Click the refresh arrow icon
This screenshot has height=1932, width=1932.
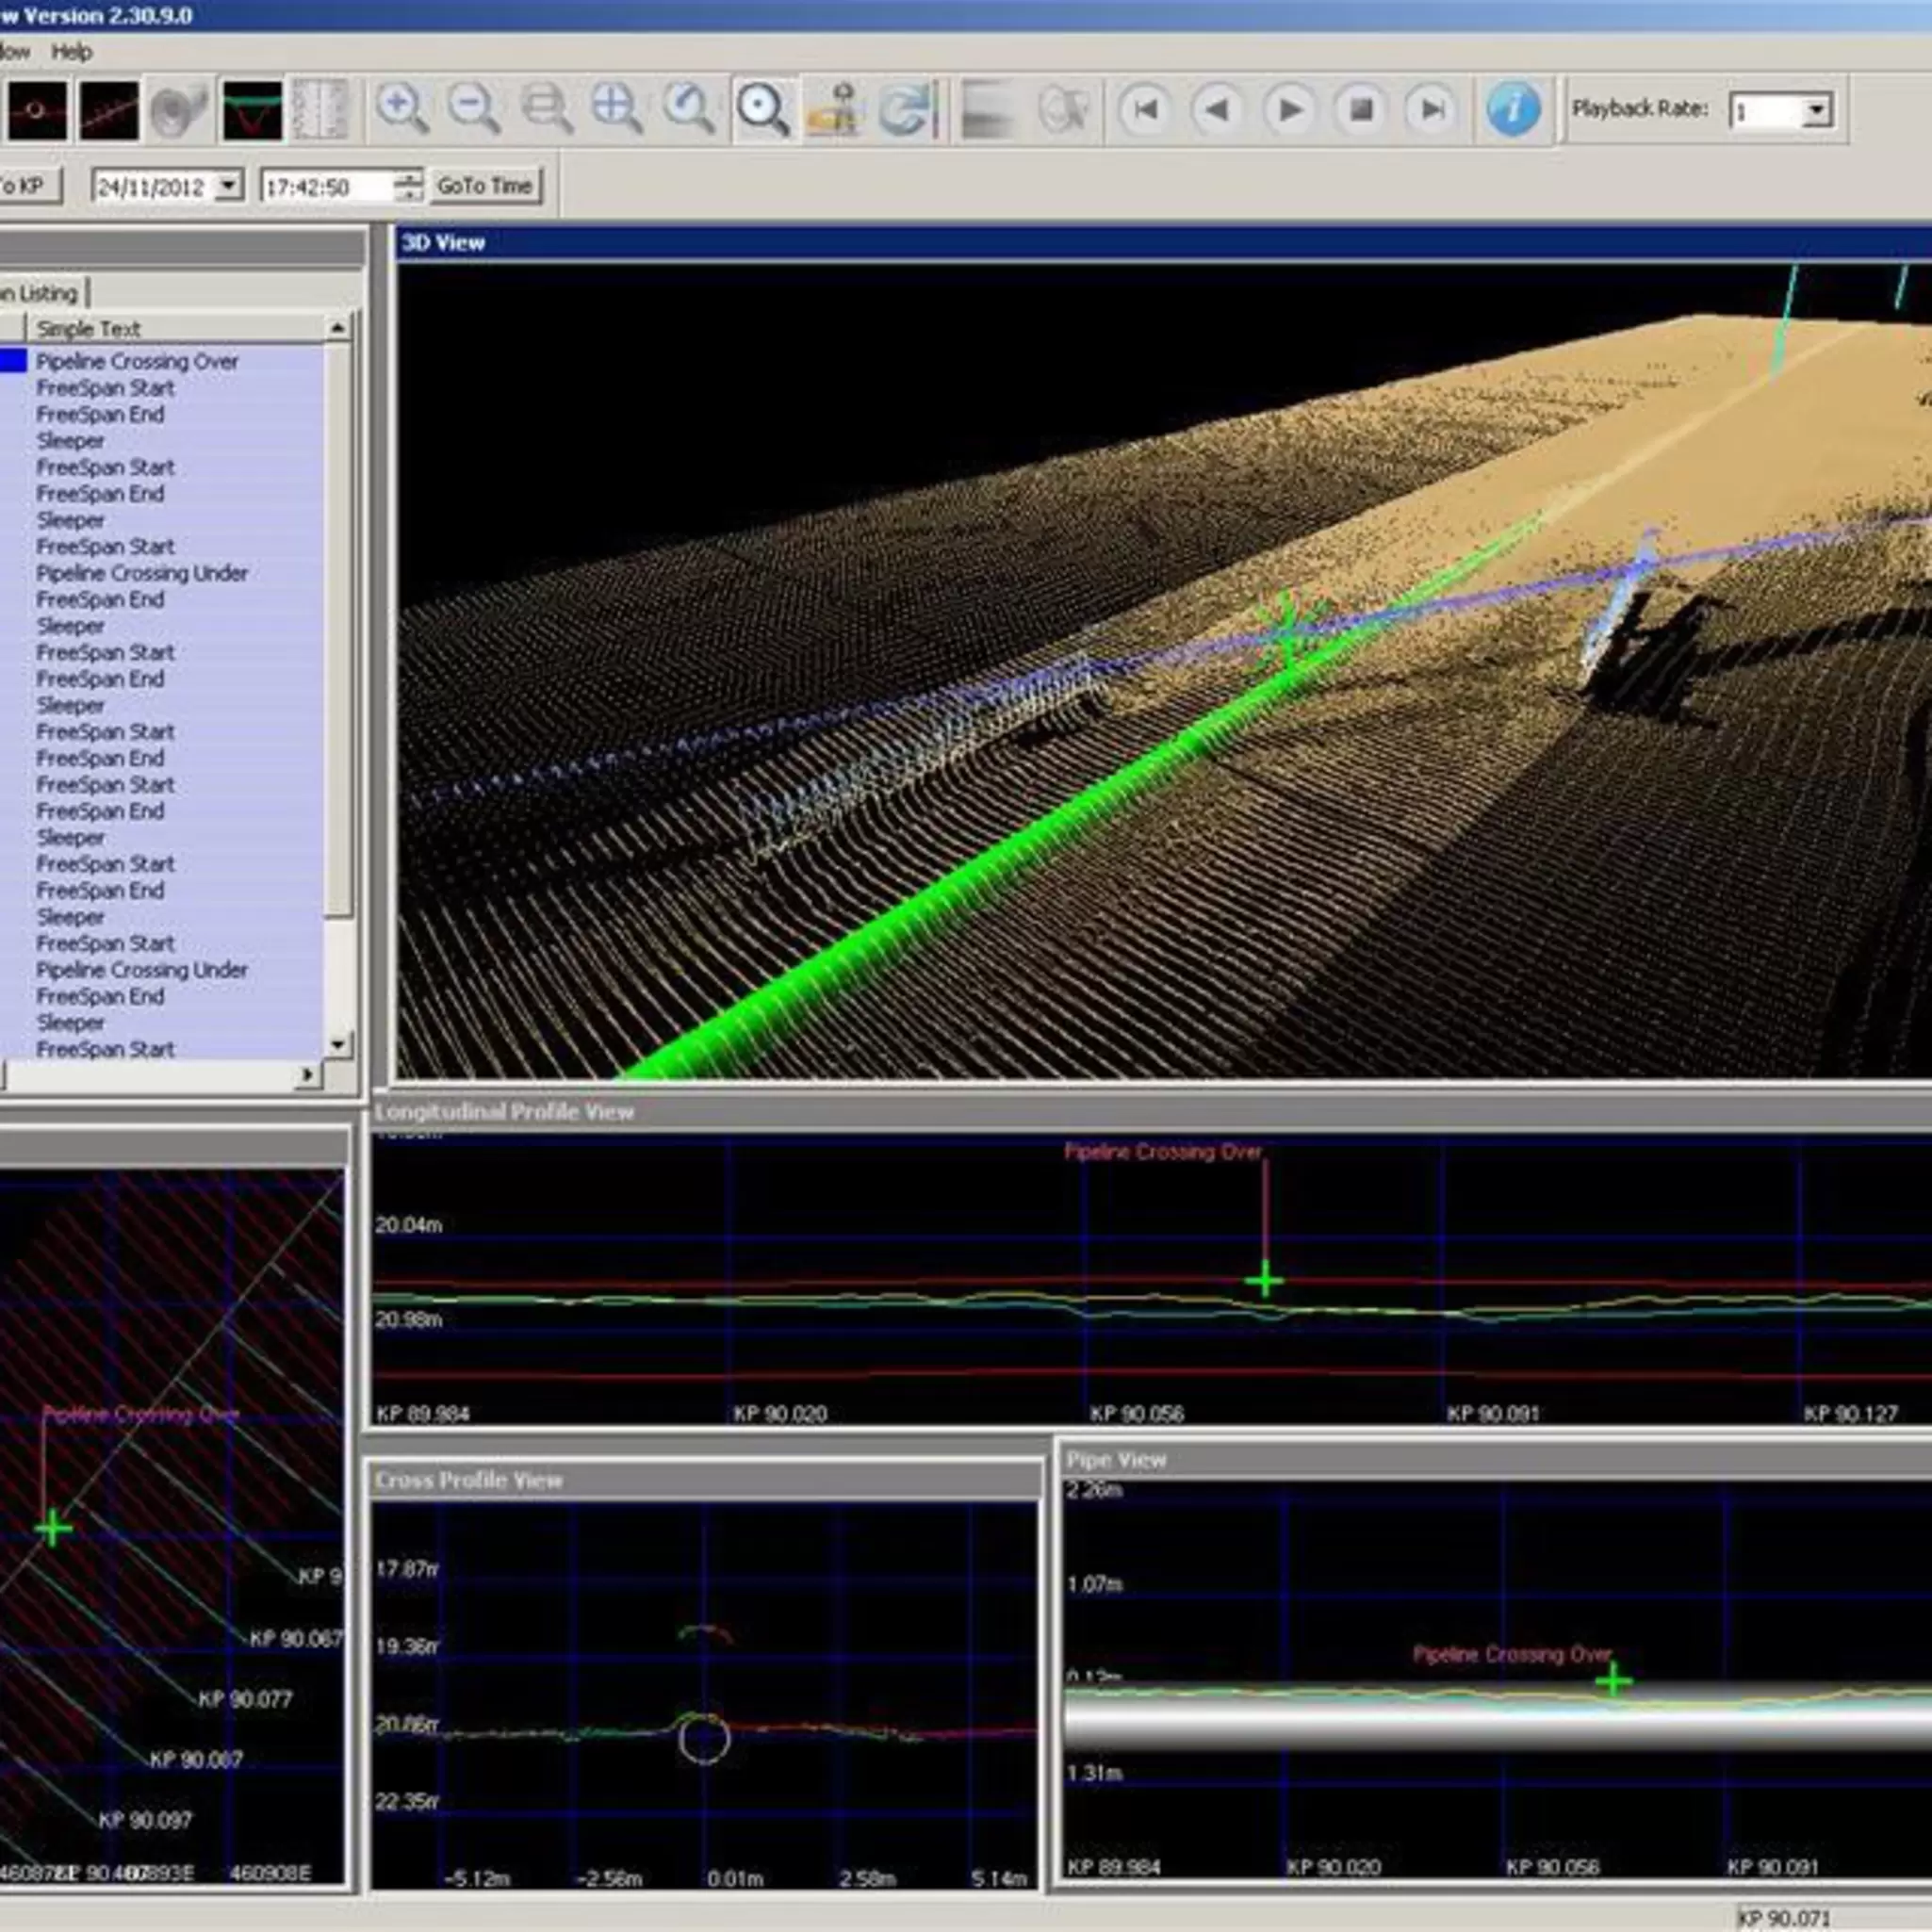[x=908, y=109]
